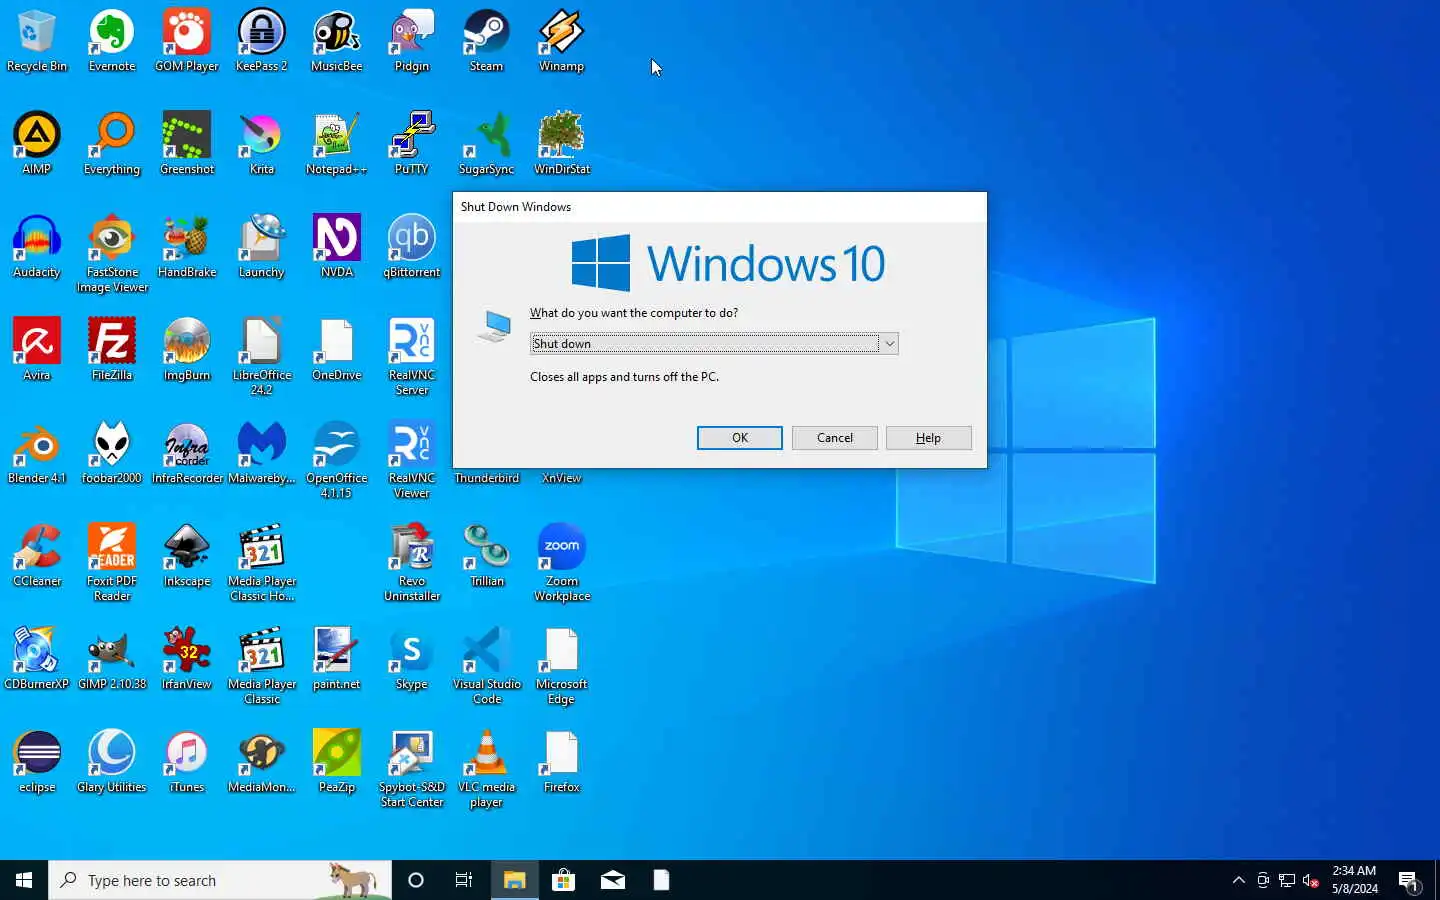This screenshot has height=900, width=1440.
Task: Select the CCleaner desktop icon
Action: (37, 556)
